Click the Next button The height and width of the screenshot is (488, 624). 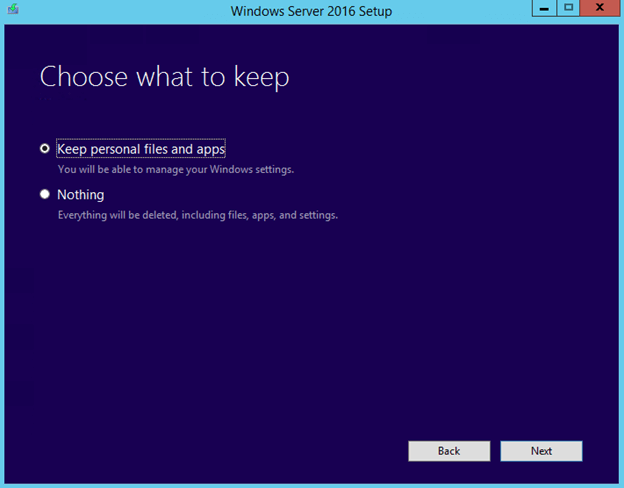click(541, 451)
